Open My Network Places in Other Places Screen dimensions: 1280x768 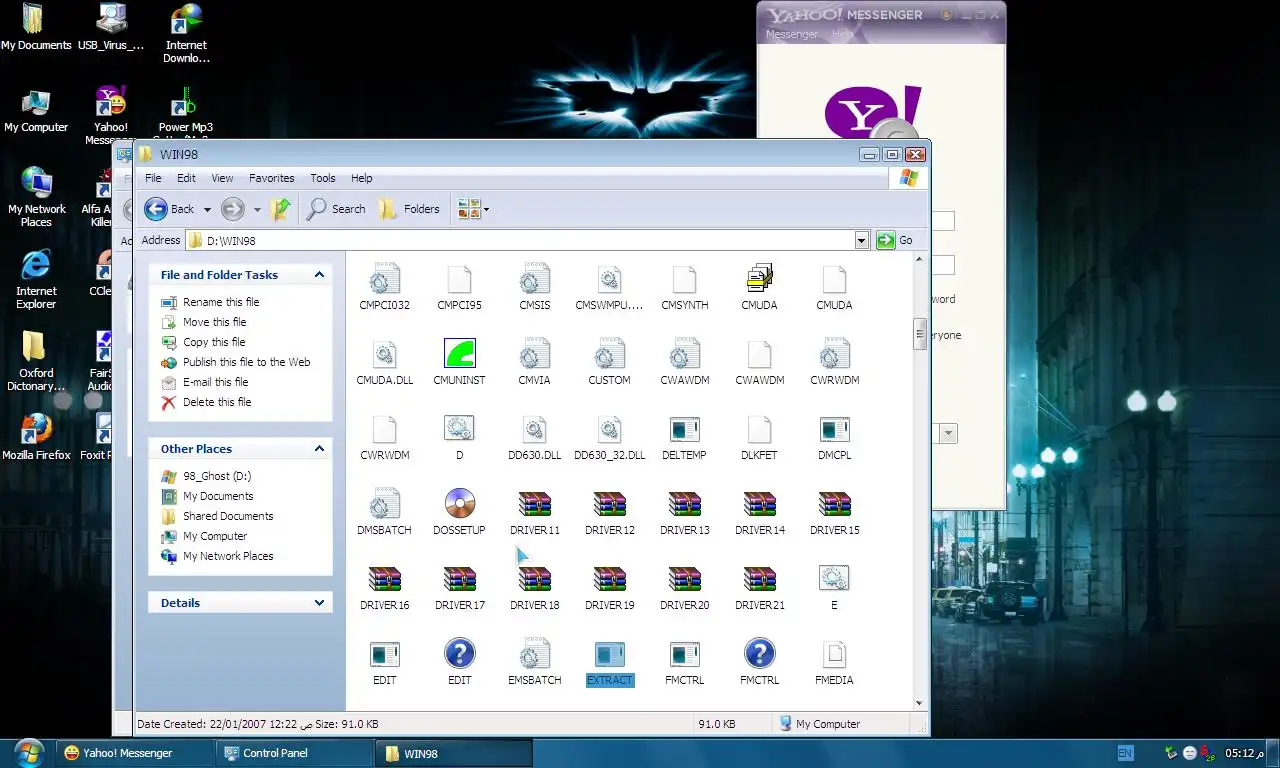tap(228, 556)
